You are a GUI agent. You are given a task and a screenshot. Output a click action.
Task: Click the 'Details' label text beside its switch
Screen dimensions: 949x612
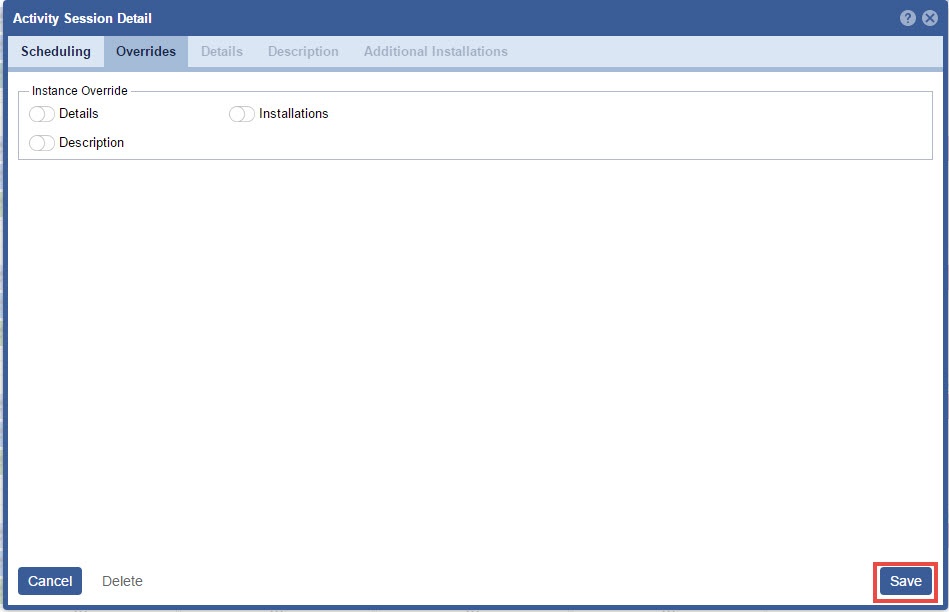click(78, 114)
